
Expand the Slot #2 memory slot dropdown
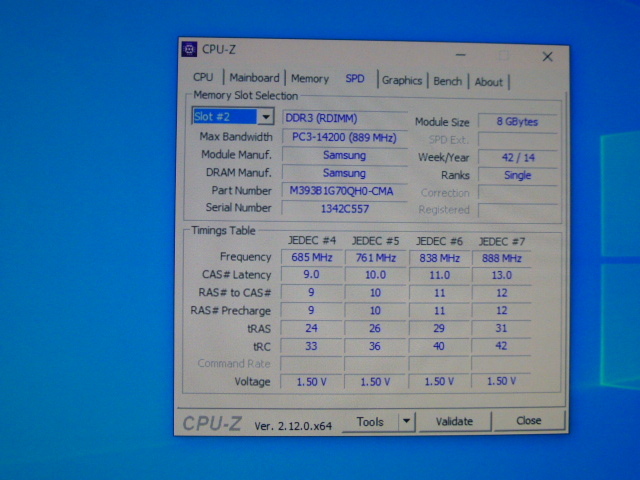[266, 117]
